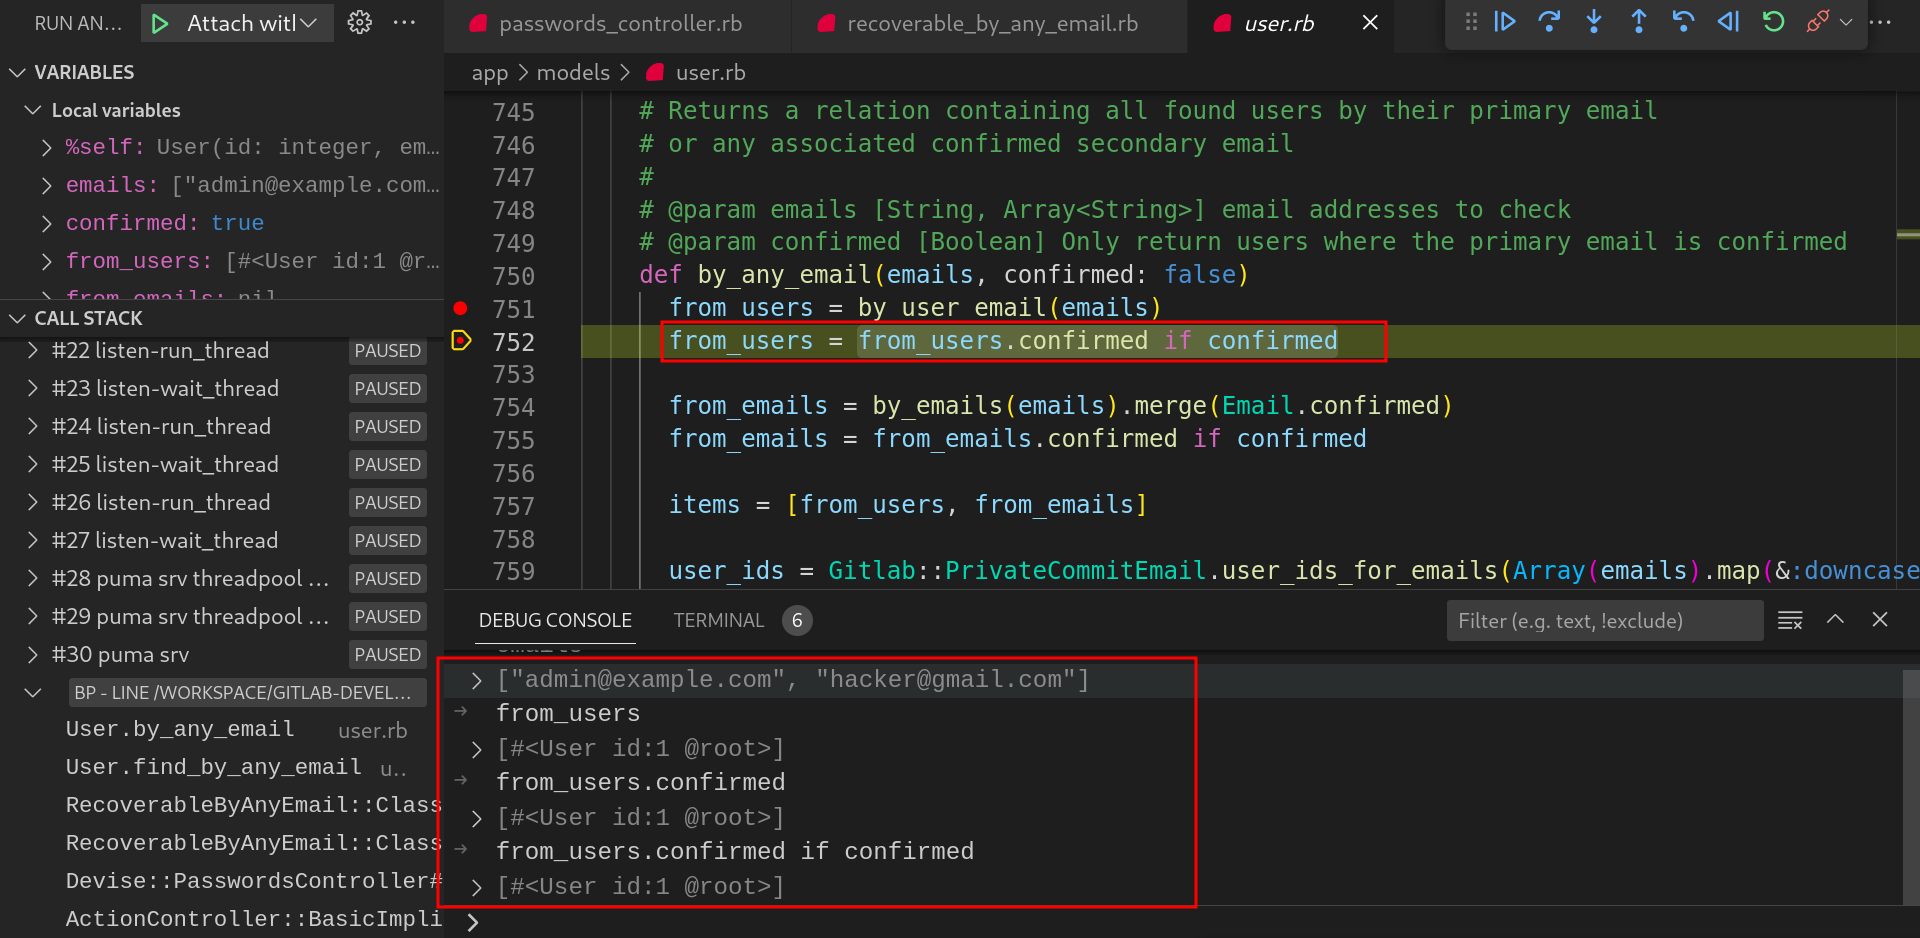Close the bottom panel

click(x=1880, y=620)
